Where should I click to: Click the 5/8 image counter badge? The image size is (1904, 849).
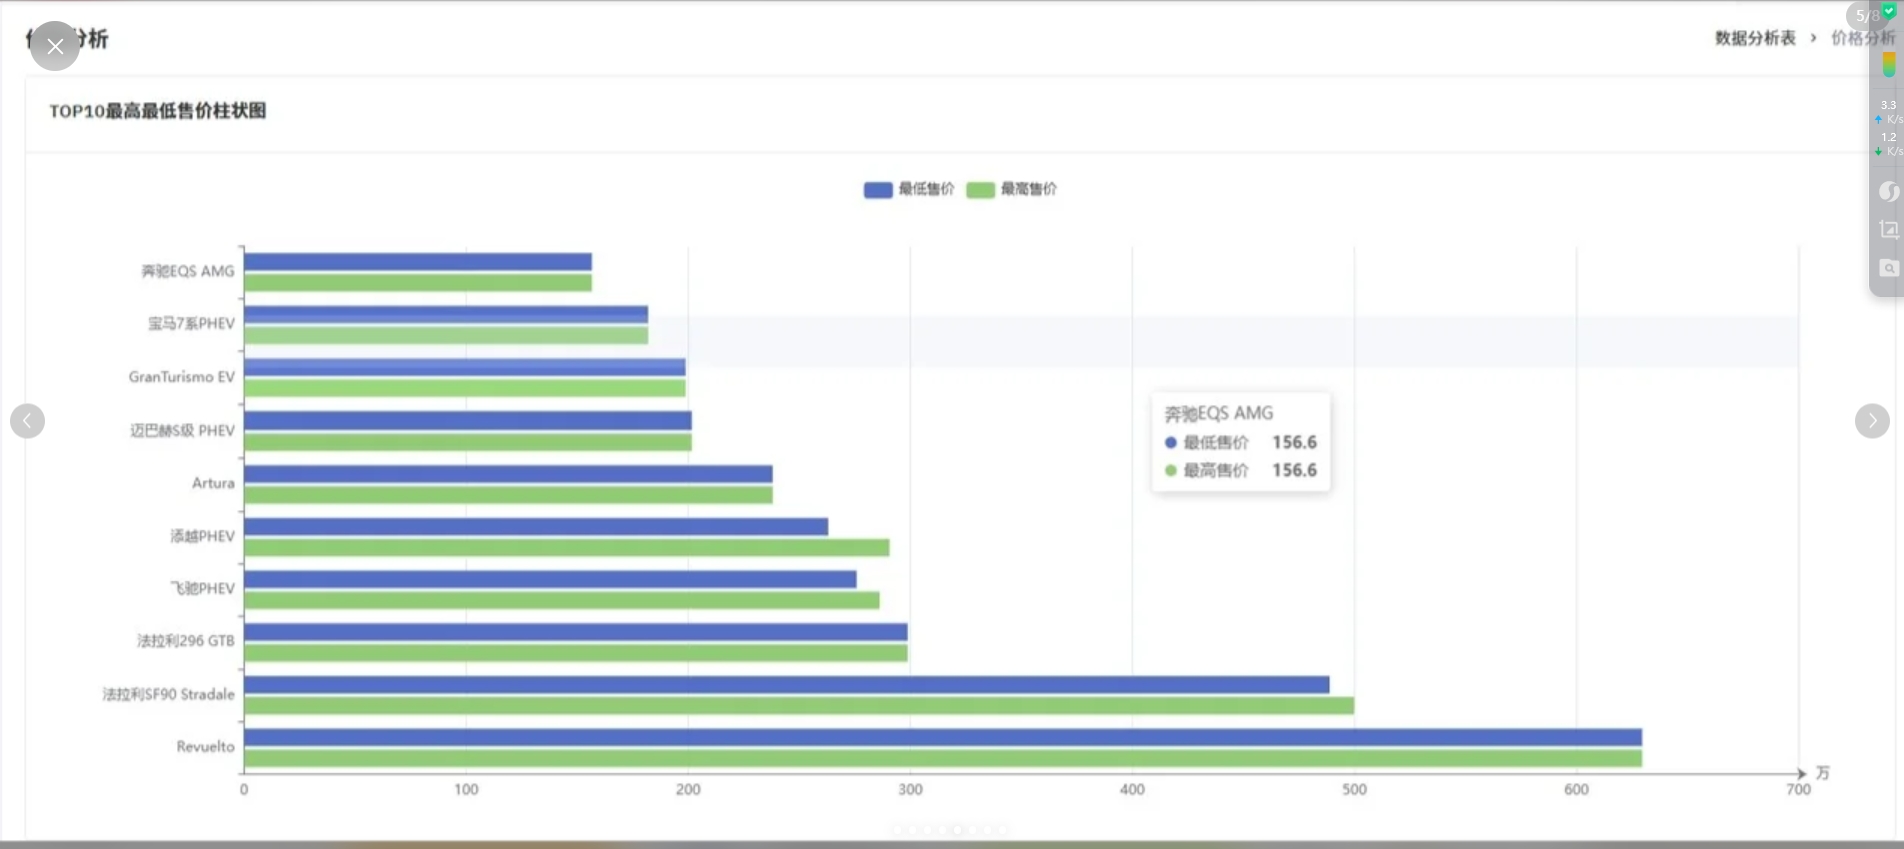[1865, 16]
